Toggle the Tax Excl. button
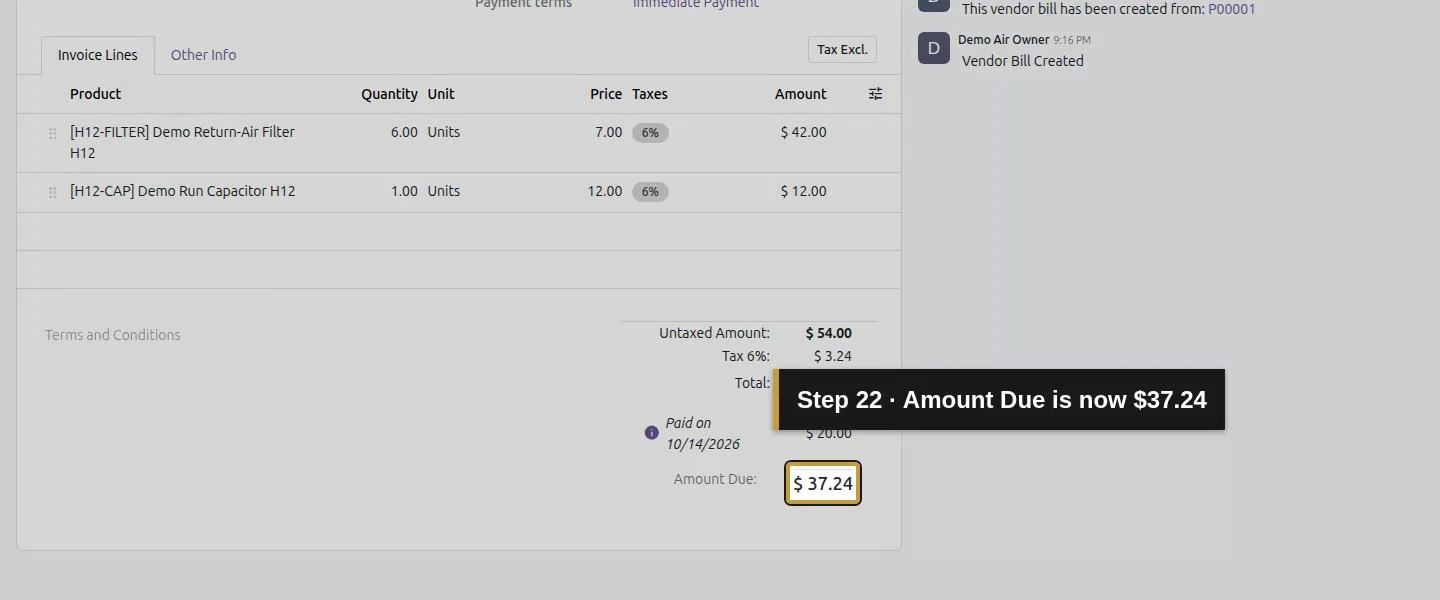 842,50
